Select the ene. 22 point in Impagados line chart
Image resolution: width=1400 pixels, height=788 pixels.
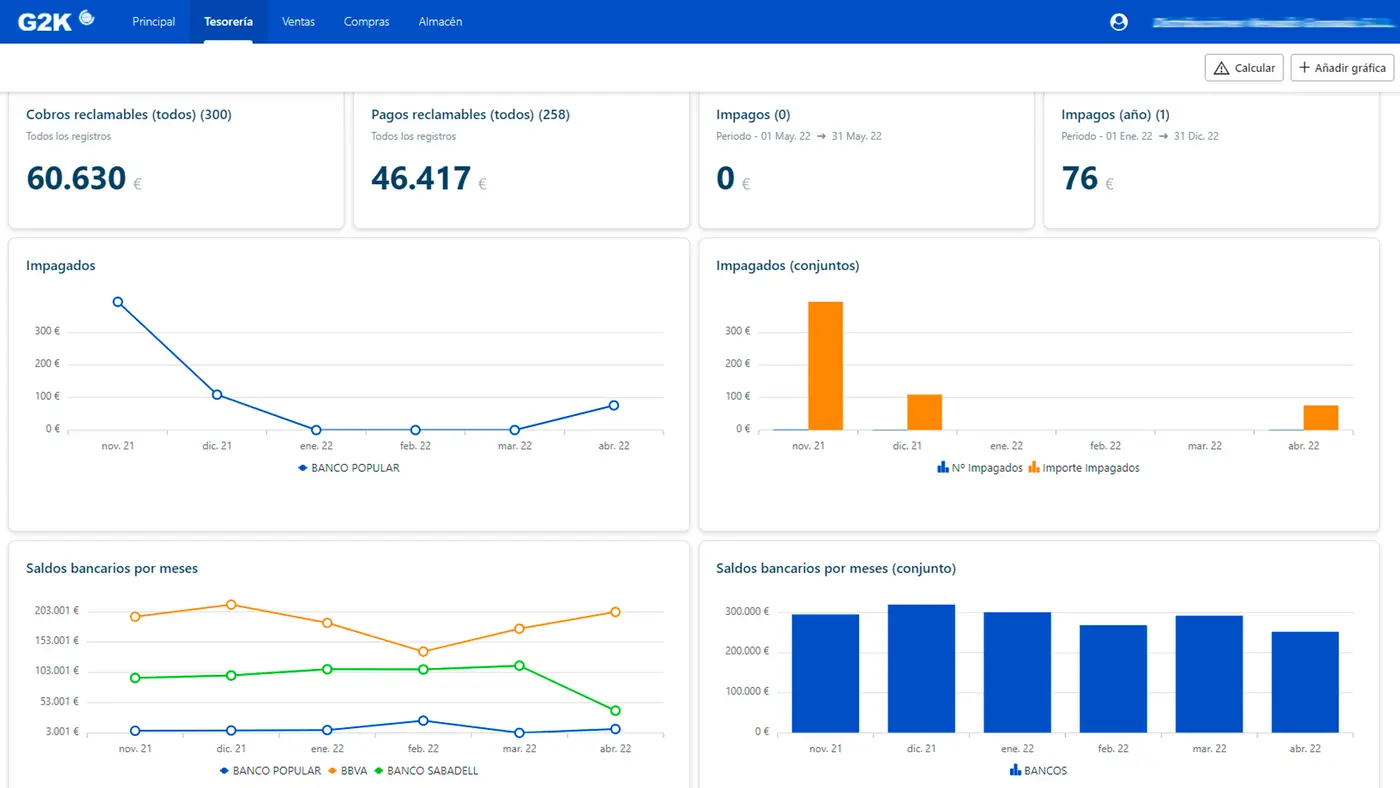[x=316, y=430]
